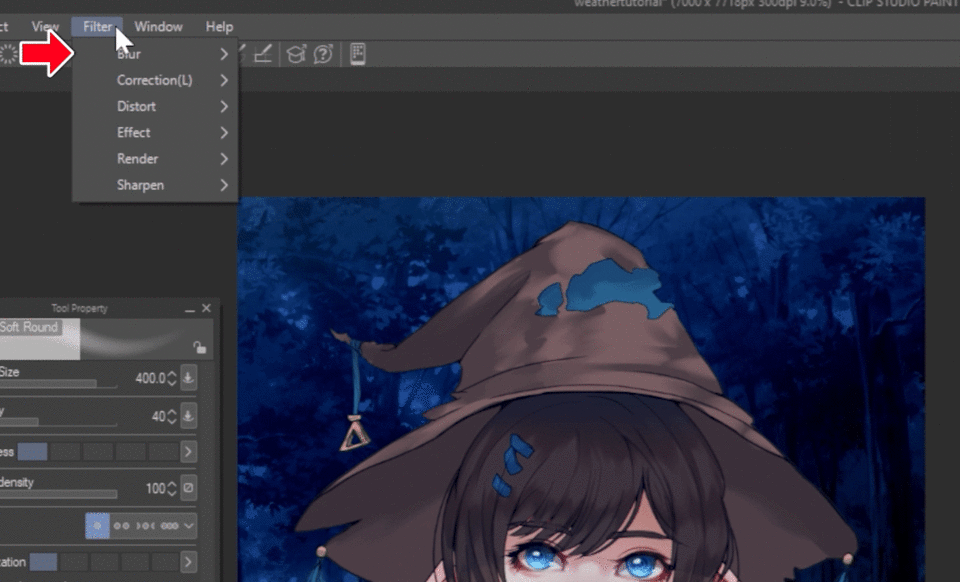Open the Window menu
This screenshot has width=960, height=582.
point(158,27)
